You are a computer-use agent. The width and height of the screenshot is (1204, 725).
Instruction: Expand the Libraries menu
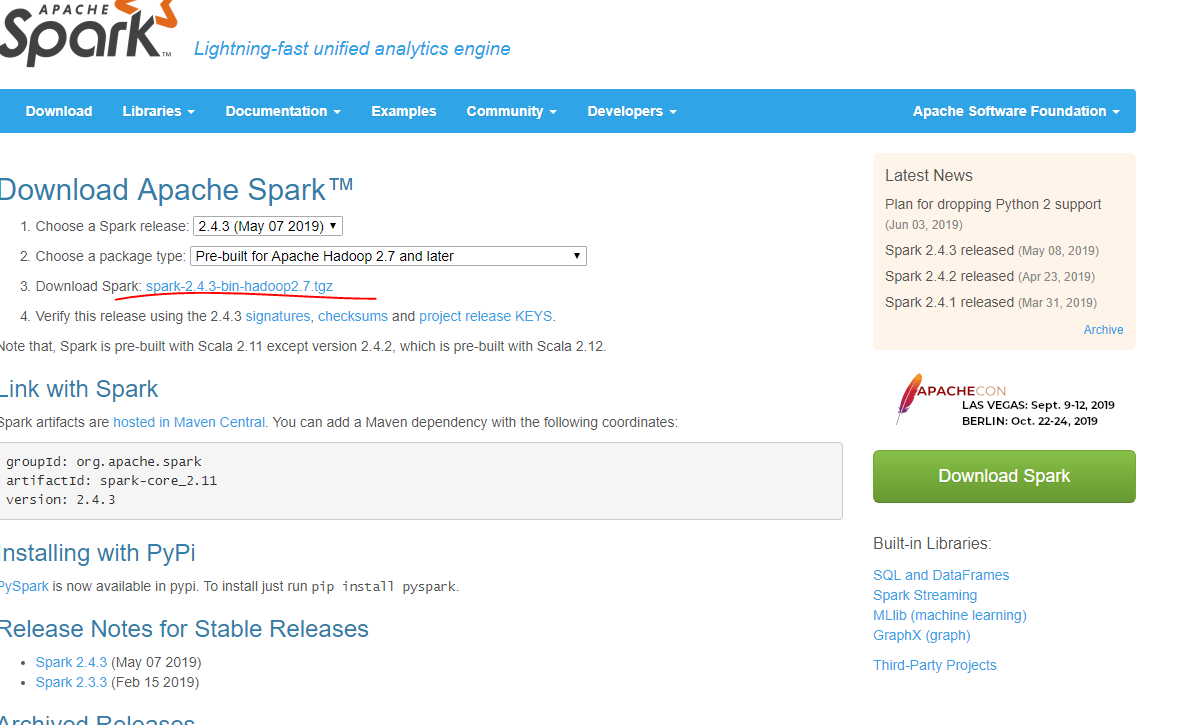click(x=158, y=111)
